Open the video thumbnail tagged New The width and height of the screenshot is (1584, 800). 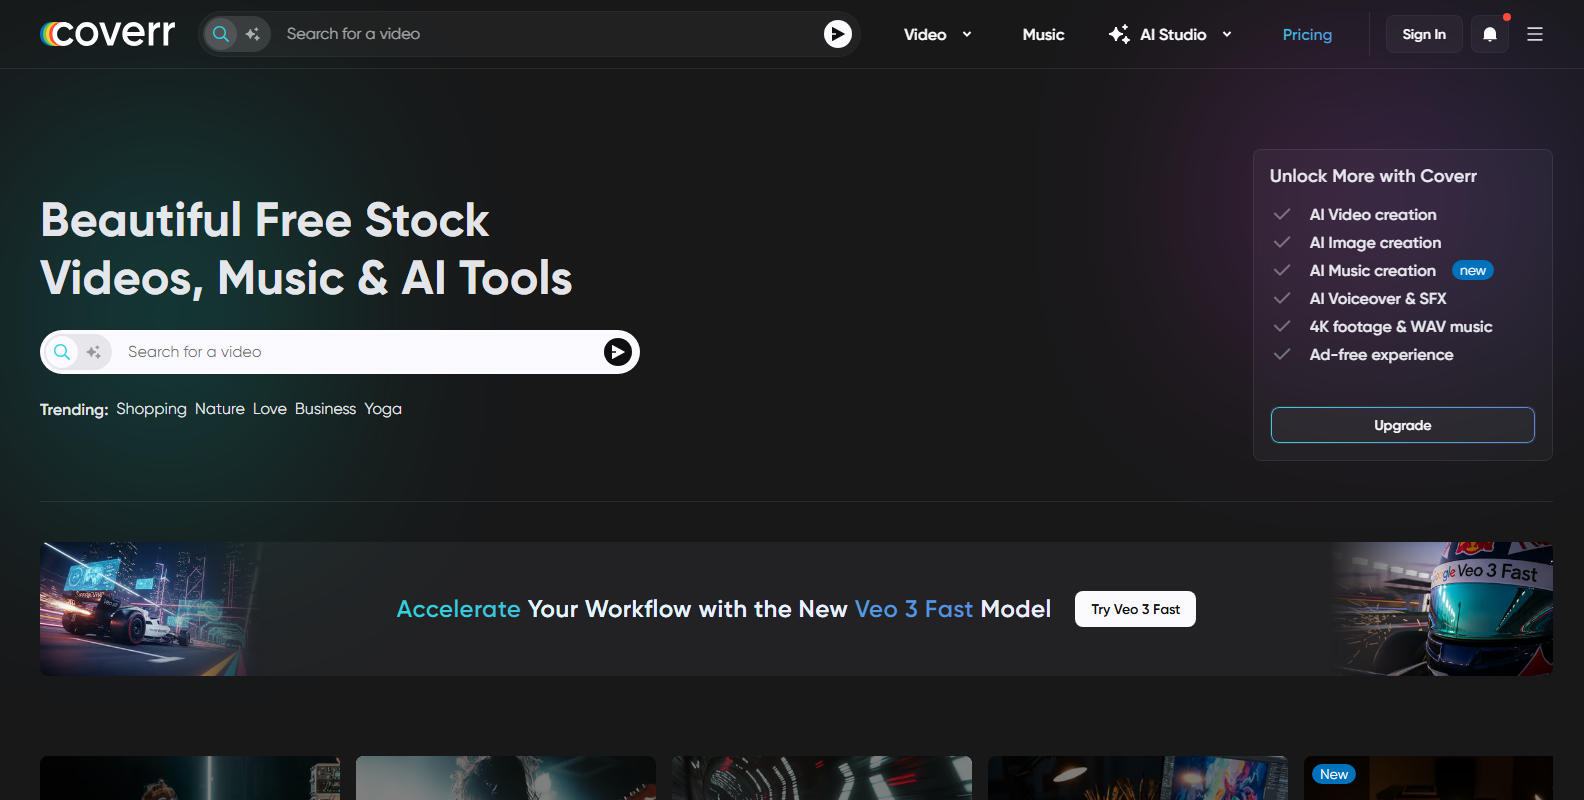point(1428,778)
